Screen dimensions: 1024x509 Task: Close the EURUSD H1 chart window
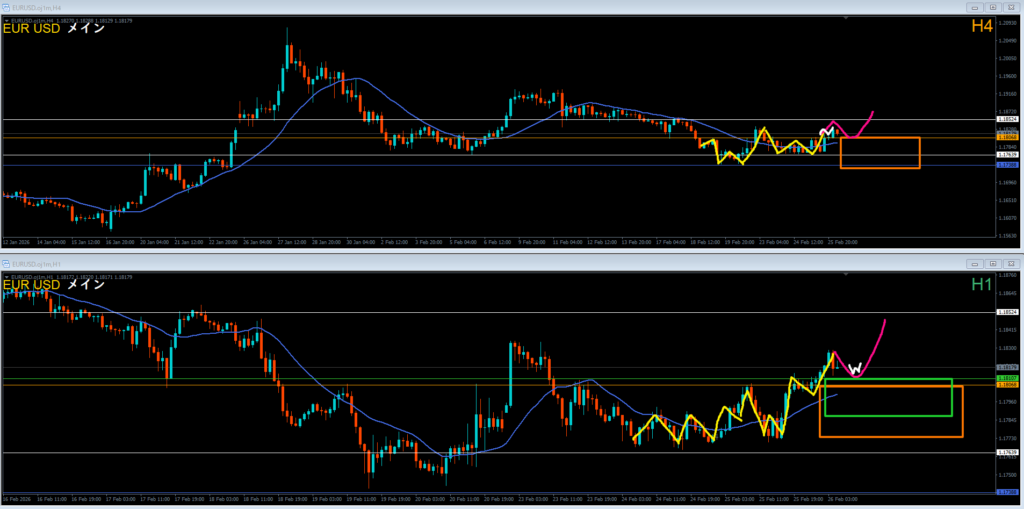1010,264
